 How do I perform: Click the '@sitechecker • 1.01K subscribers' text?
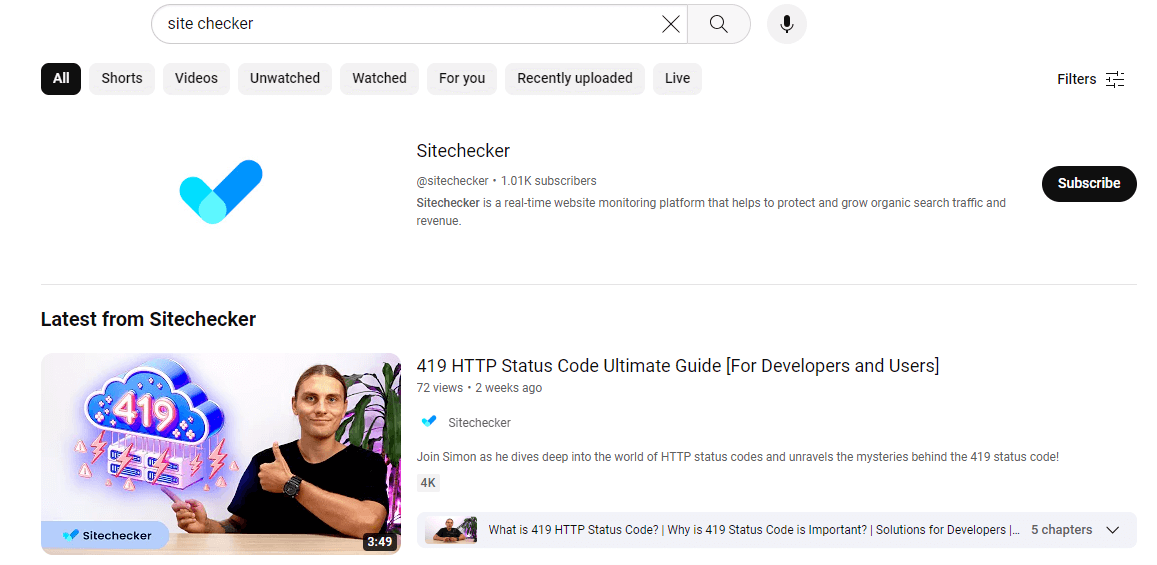pos(506,181)
